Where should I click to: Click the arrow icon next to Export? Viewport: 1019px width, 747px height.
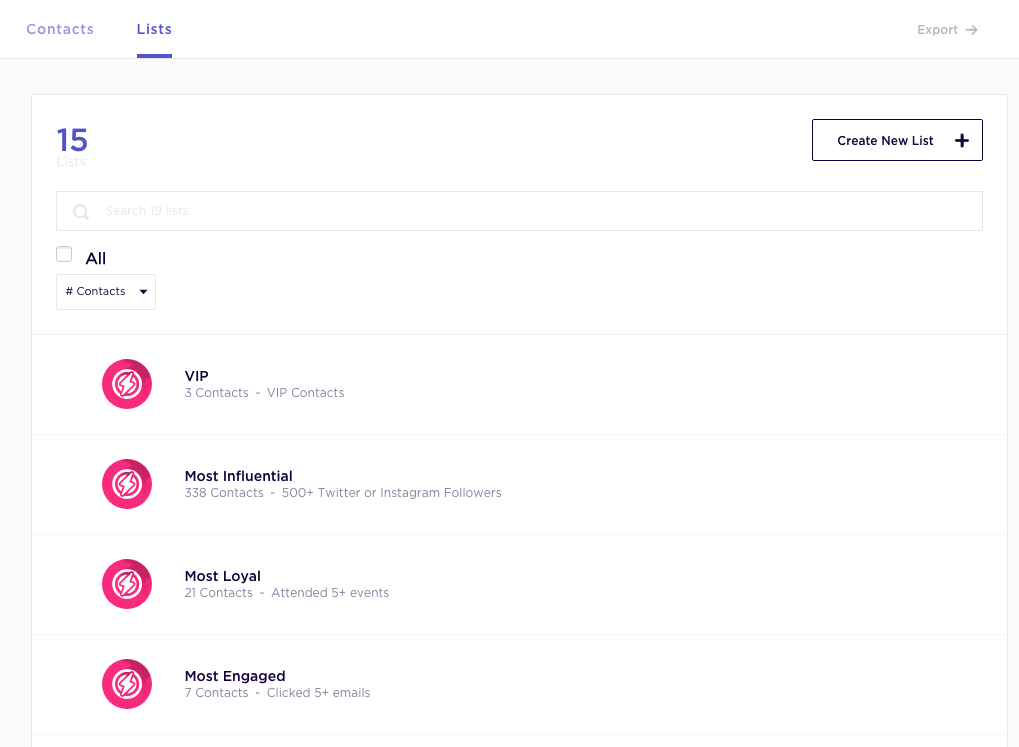971,30
